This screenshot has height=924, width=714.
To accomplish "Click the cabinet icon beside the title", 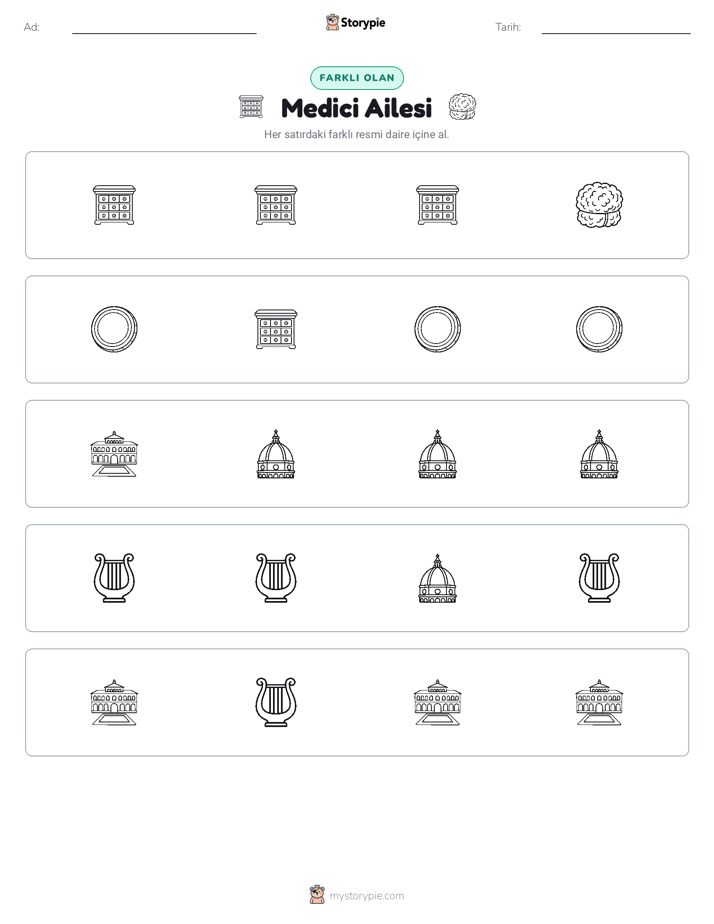I will pyautogui.click(x=252, y=107).
